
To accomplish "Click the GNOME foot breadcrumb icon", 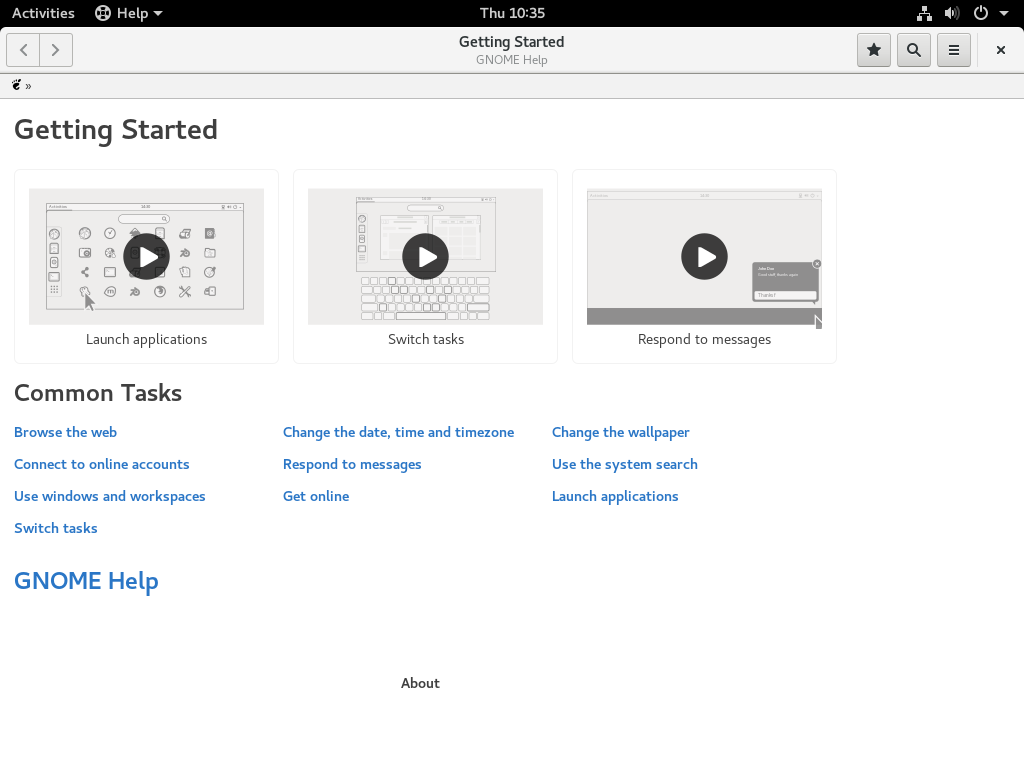I will point(17,85).
